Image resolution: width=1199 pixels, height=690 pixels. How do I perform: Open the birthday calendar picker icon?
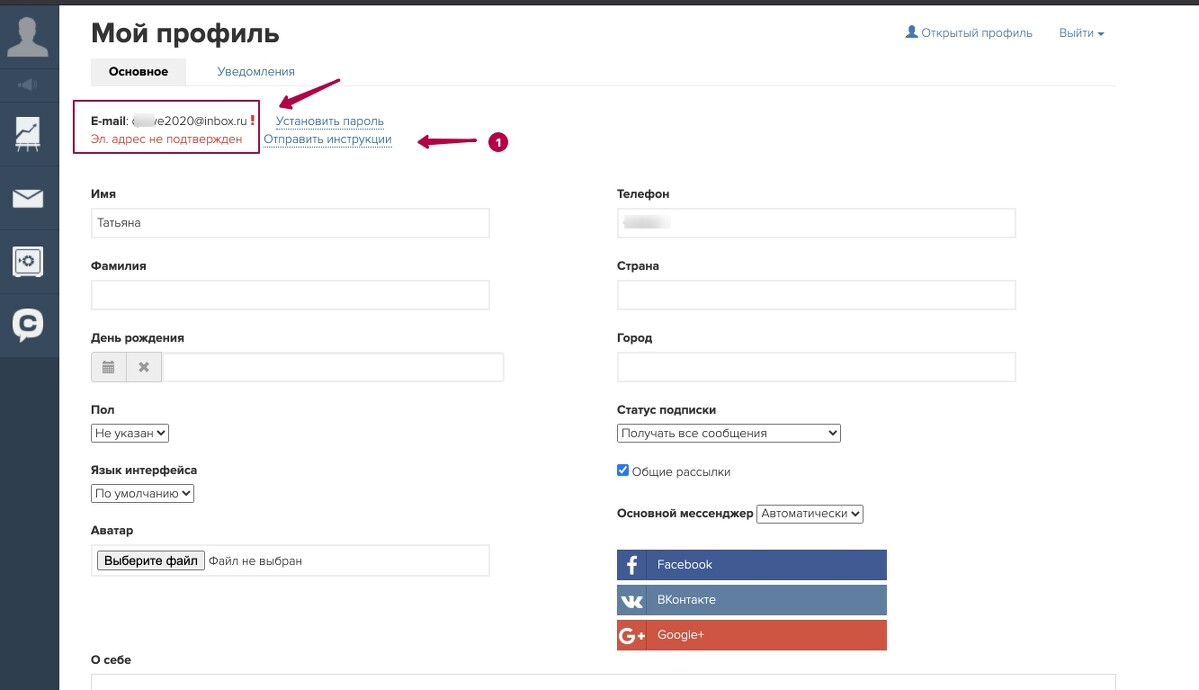109,367
